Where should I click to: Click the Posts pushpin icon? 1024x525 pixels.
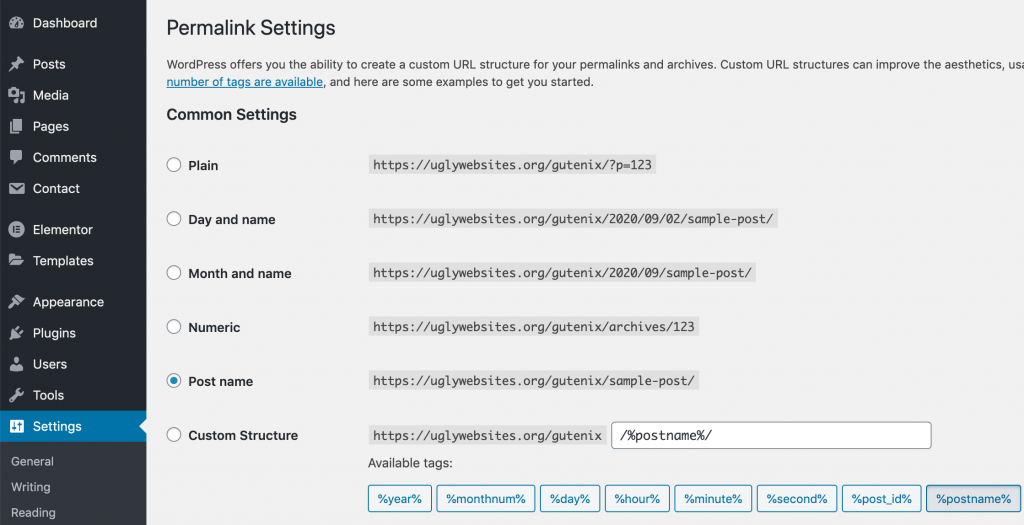point(16,64)
